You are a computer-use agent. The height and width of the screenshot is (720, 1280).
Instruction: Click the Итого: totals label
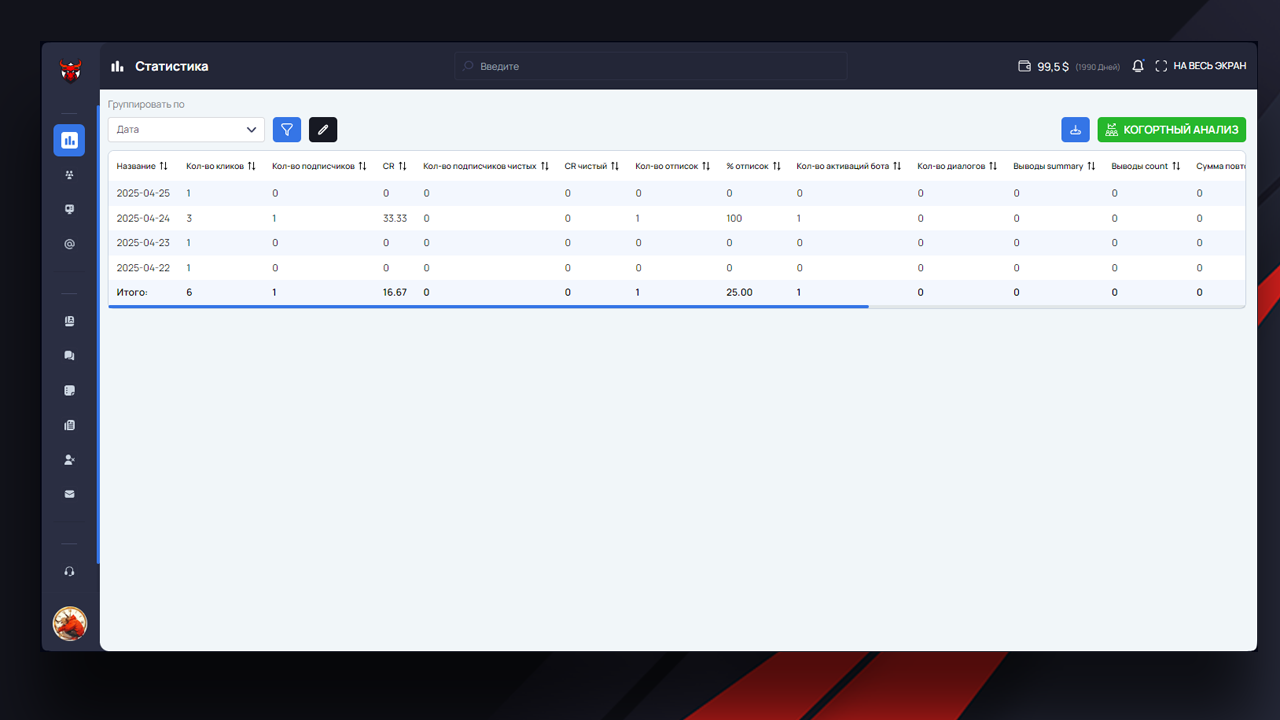[132, 293]
